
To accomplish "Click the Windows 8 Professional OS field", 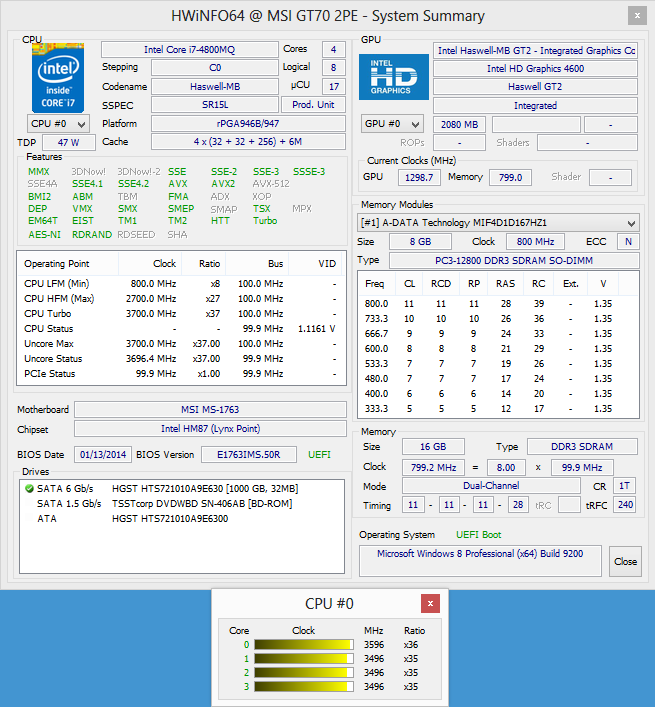I will (x=480, y=560).
